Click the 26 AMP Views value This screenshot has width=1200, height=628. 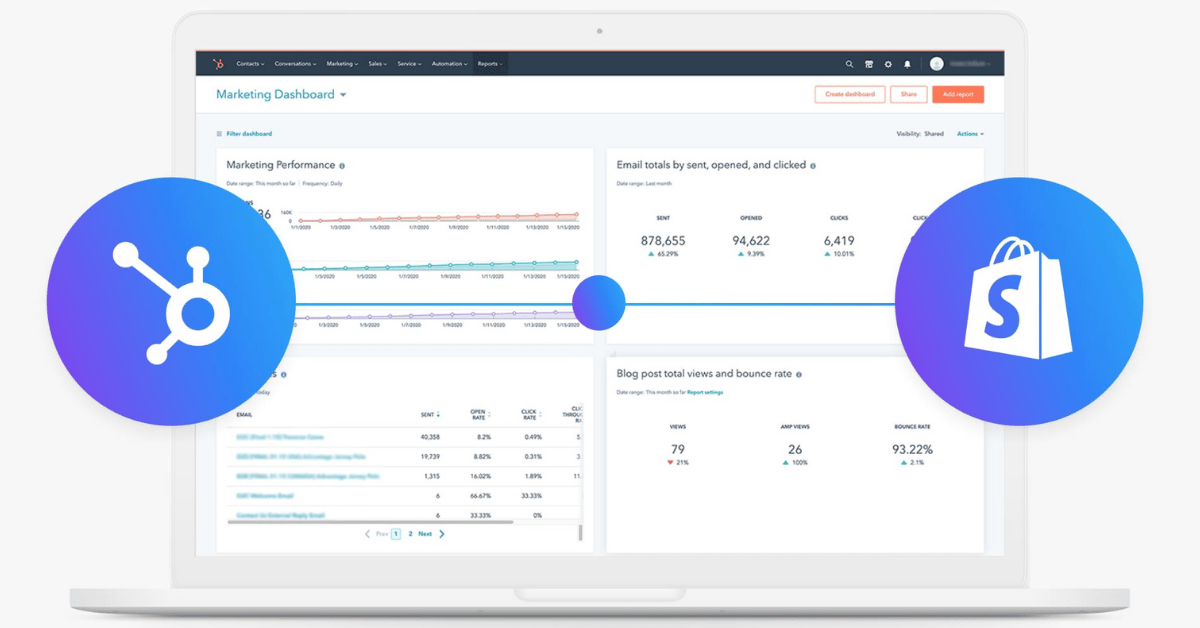click(x=795, y=449)
